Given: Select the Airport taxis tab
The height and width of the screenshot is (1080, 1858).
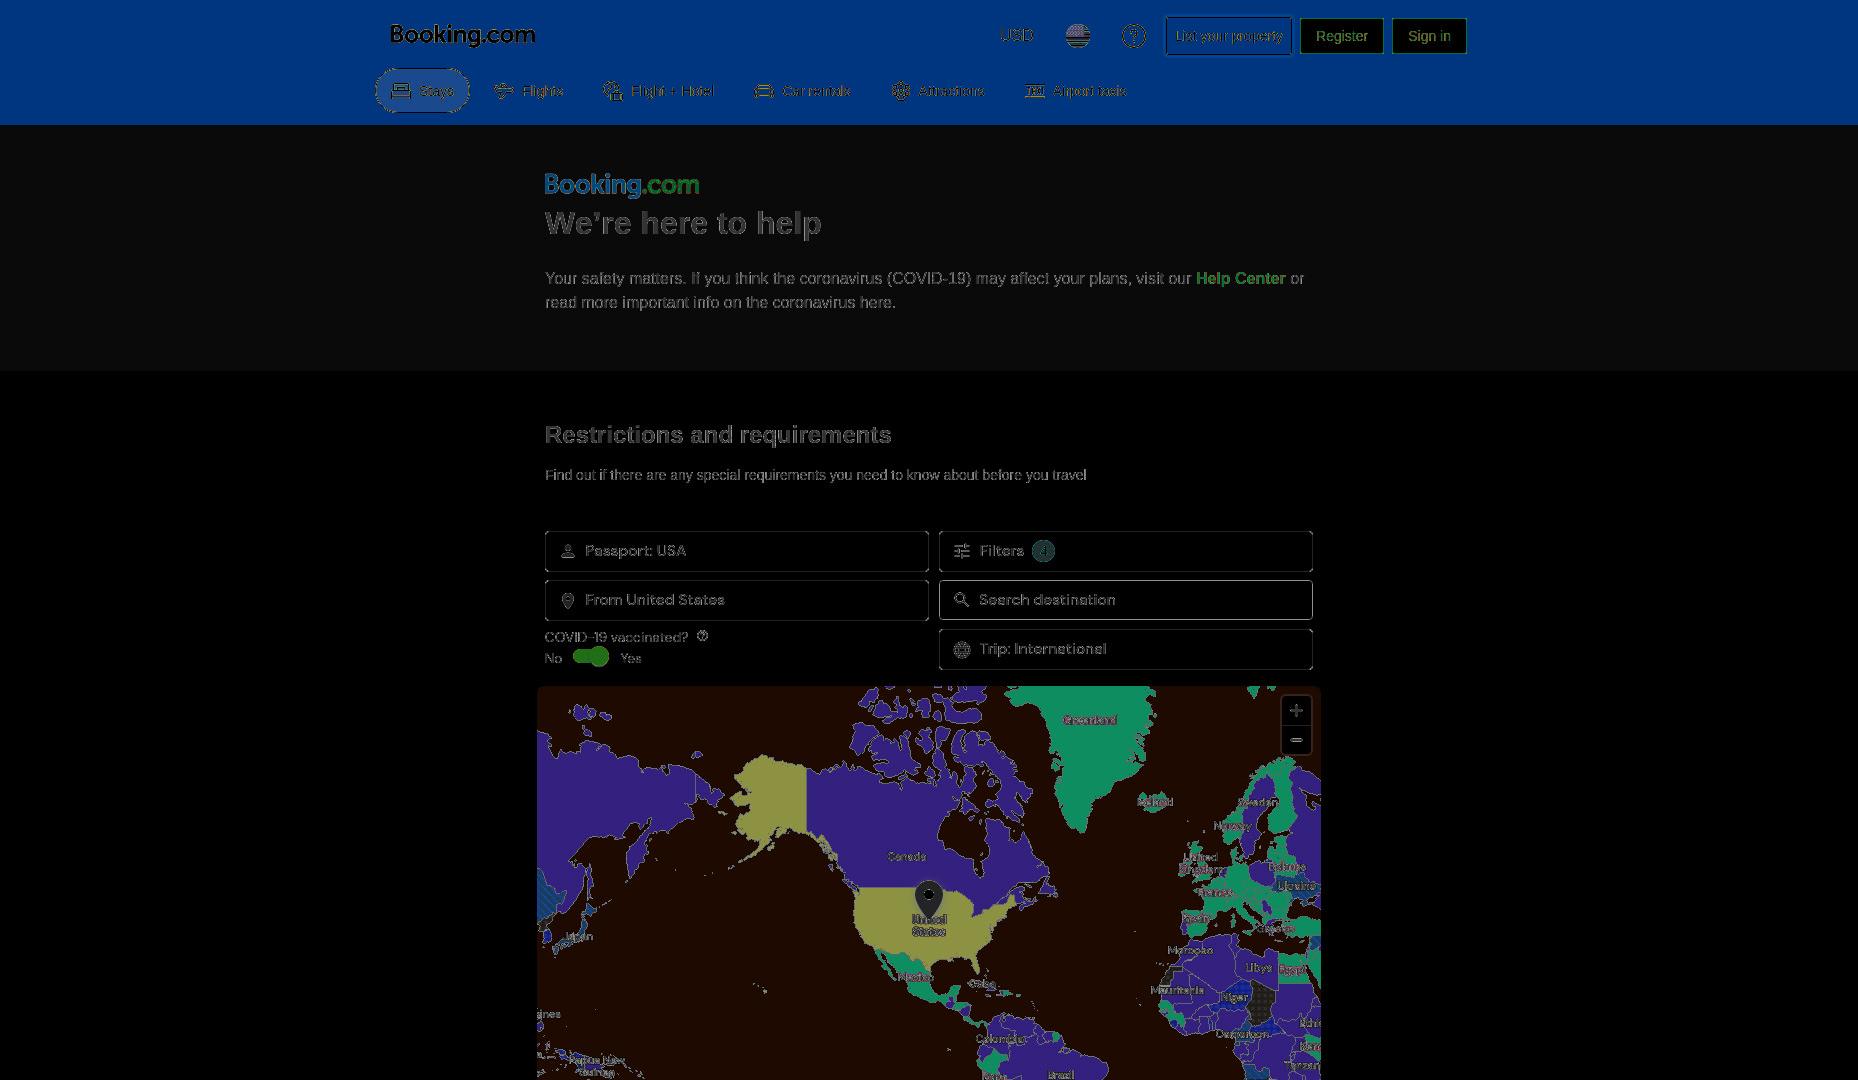Looking at the screenshot, I should [x=1076, y=91].
